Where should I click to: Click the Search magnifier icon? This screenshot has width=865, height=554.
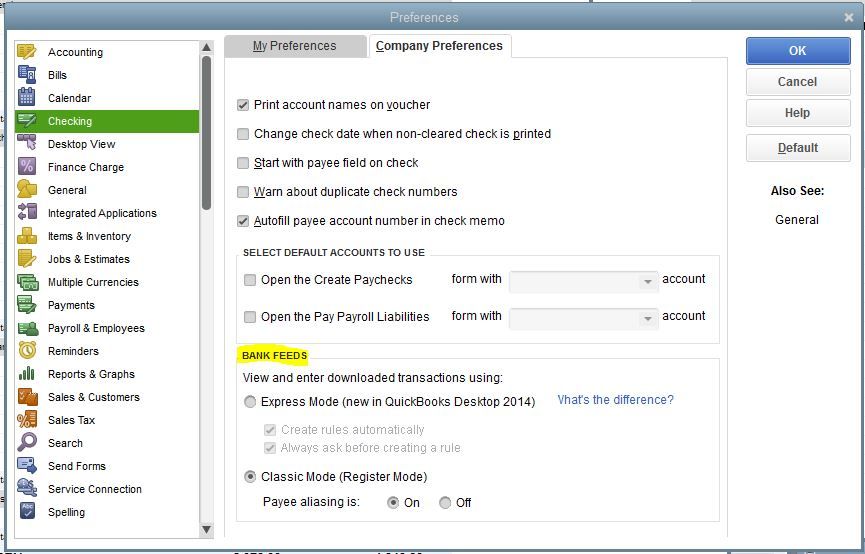pos(27,443)
